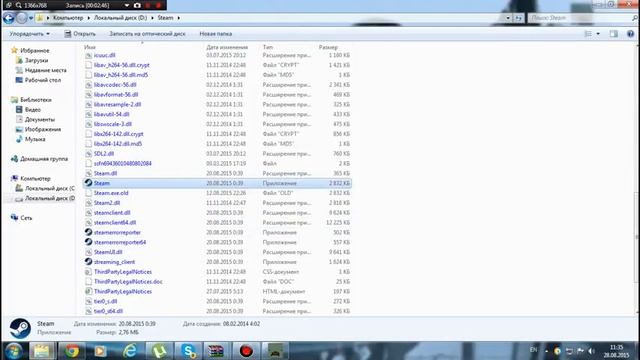Open the media player taskbar icon
The width and height of the screenshot is (640, 360).
pyautogui.click(x=100, y=351)
